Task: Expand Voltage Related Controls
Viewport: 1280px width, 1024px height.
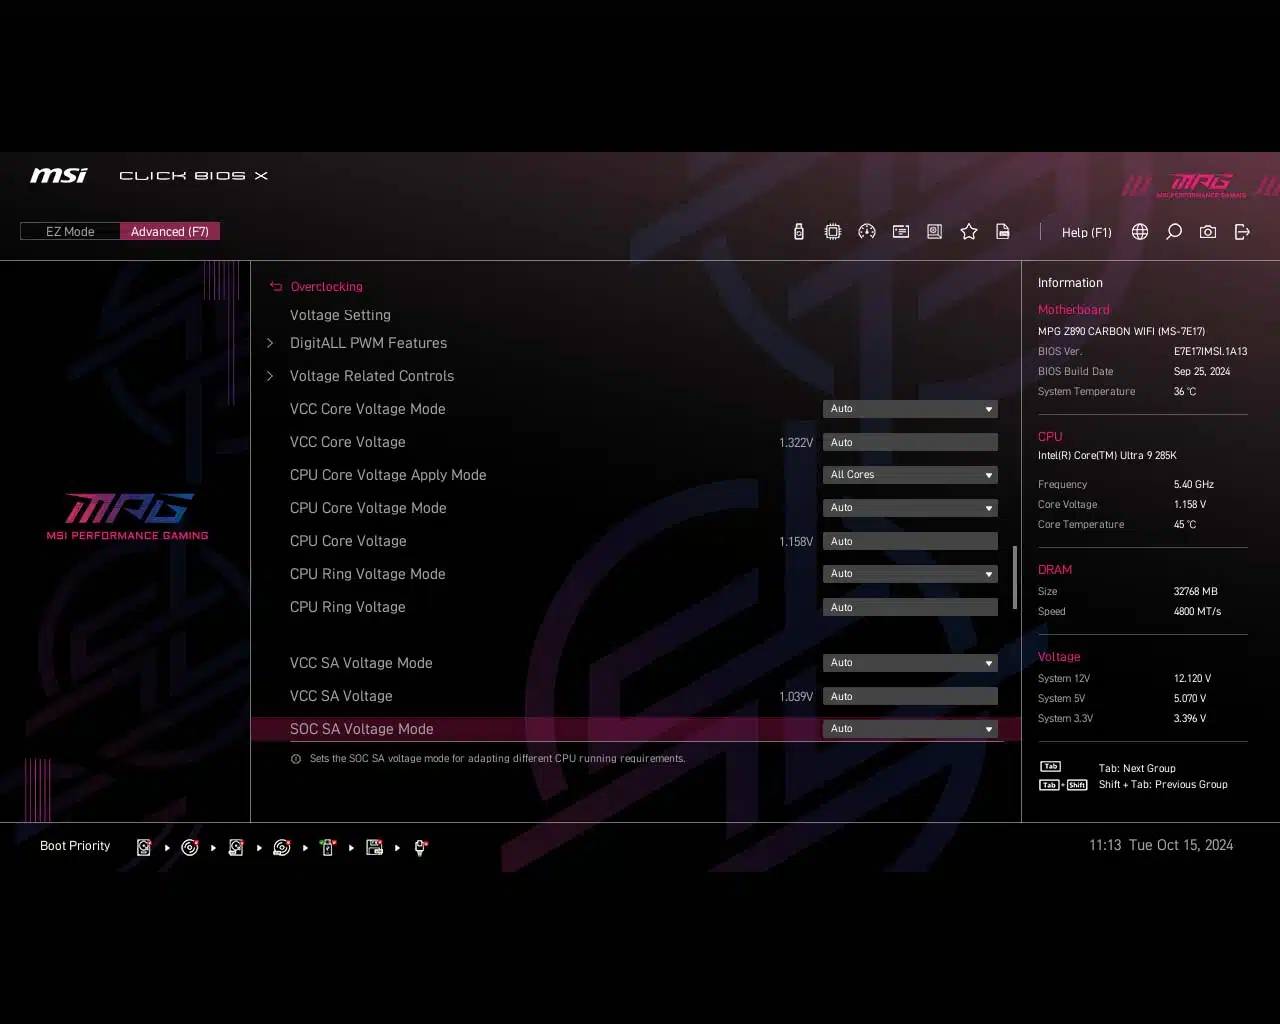Action: [x=371, y=376]
